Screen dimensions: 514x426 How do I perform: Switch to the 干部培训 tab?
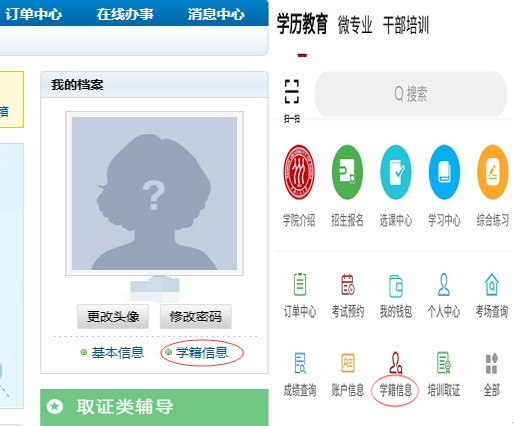click(406, 25)
